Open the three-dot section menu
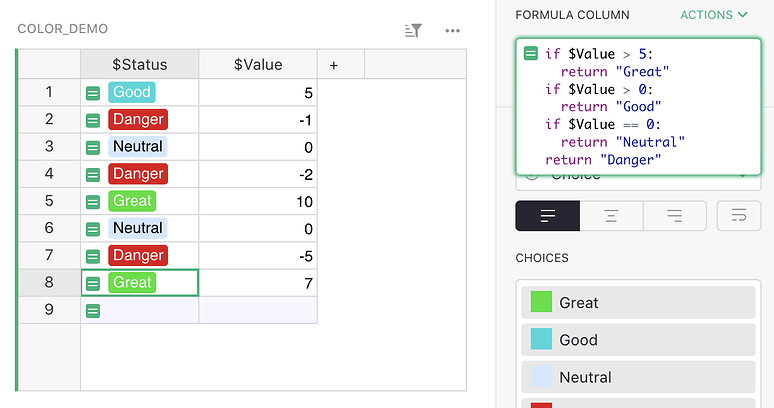Viewport: 774px width, 408px height. tap(453, 30)
